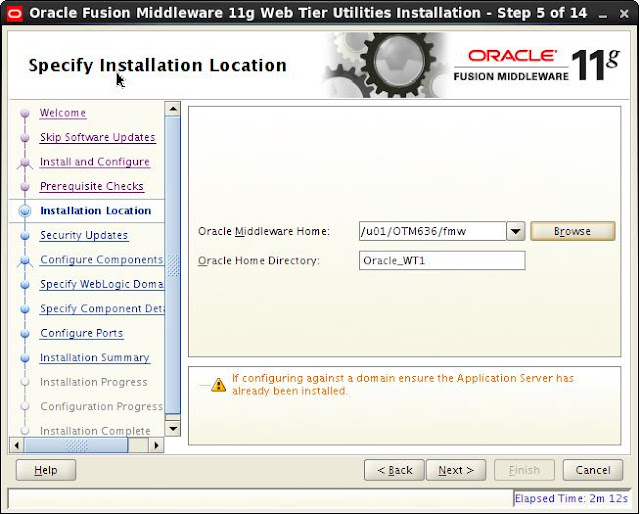Click the sidebar scroll left arrow
The width and height of the screenshot is (640, 514).
tap(16, 445)
